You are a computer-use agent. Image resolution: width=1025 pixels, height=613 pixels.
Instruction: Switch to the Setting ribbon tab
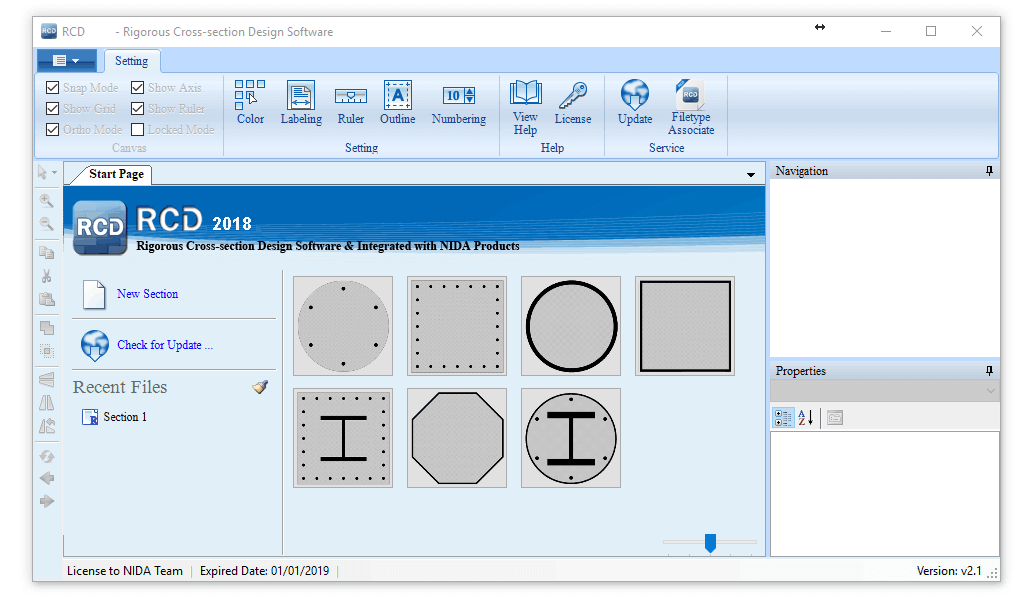131,61
